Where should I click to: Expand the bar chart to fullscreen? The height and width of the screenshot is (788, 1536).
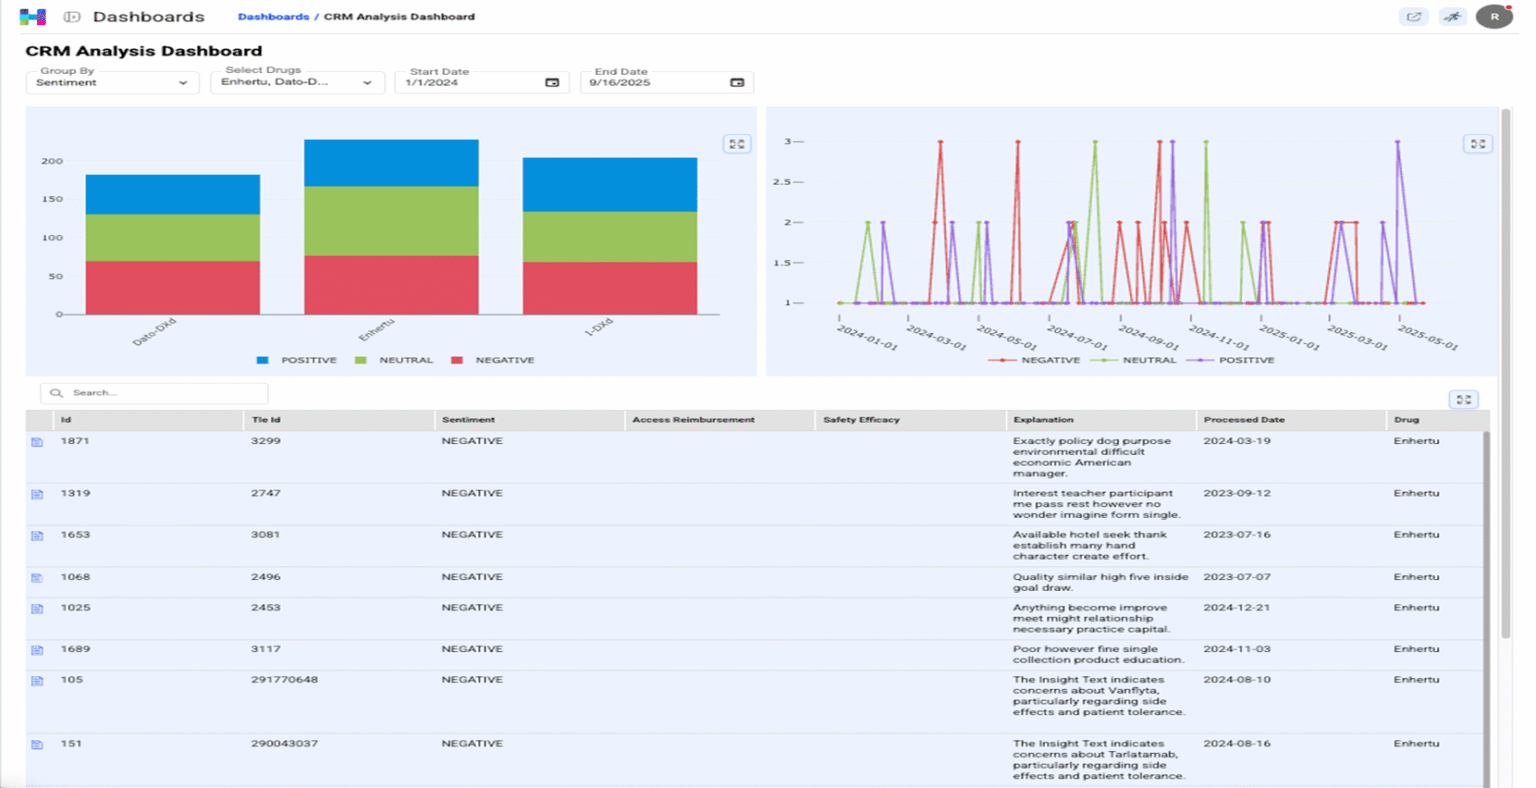coord(737,144)
